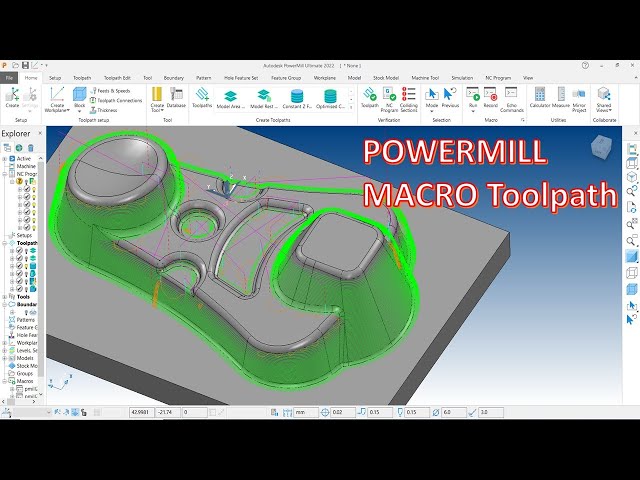
Task: Click the view cube in viewport
Action: [x=601, y=147]
